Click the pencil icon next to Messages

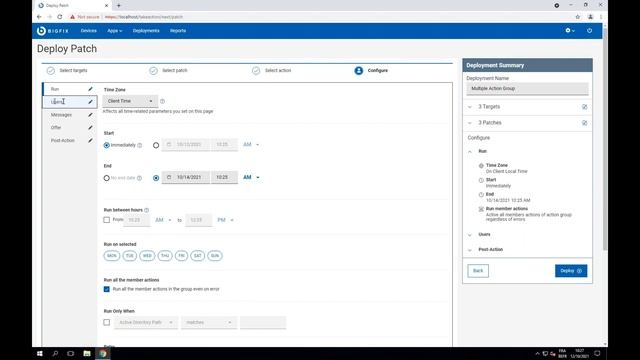90,115
